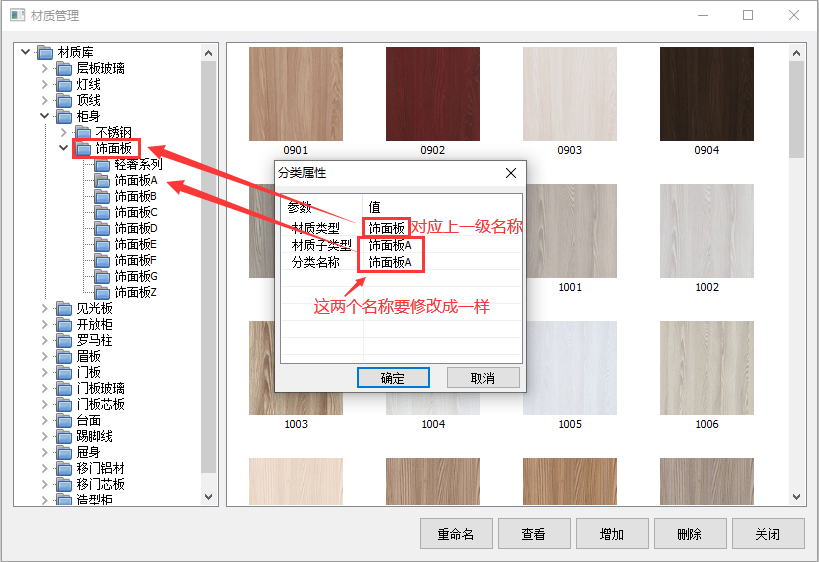Image resolution: width=819 pixels, height=562 pixels.
Task: Click the 饰面板Z folder icon
Action: pos(102,292)
